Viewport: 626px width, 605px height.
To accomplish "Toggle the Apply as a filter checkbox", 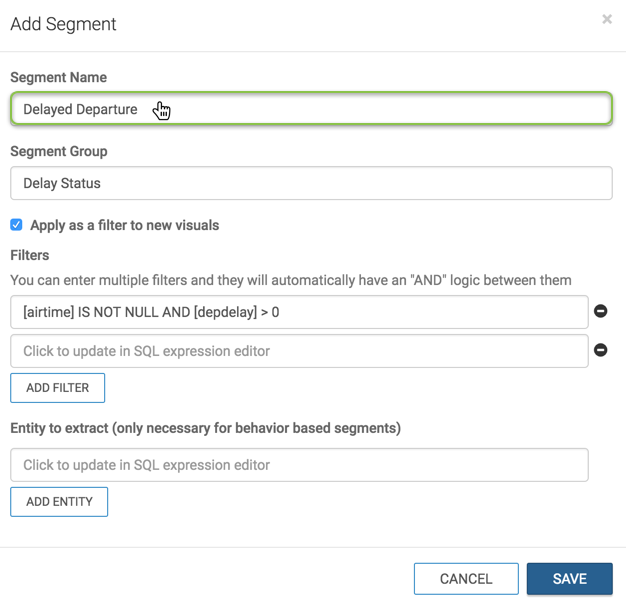I will [x=17, y=225].
